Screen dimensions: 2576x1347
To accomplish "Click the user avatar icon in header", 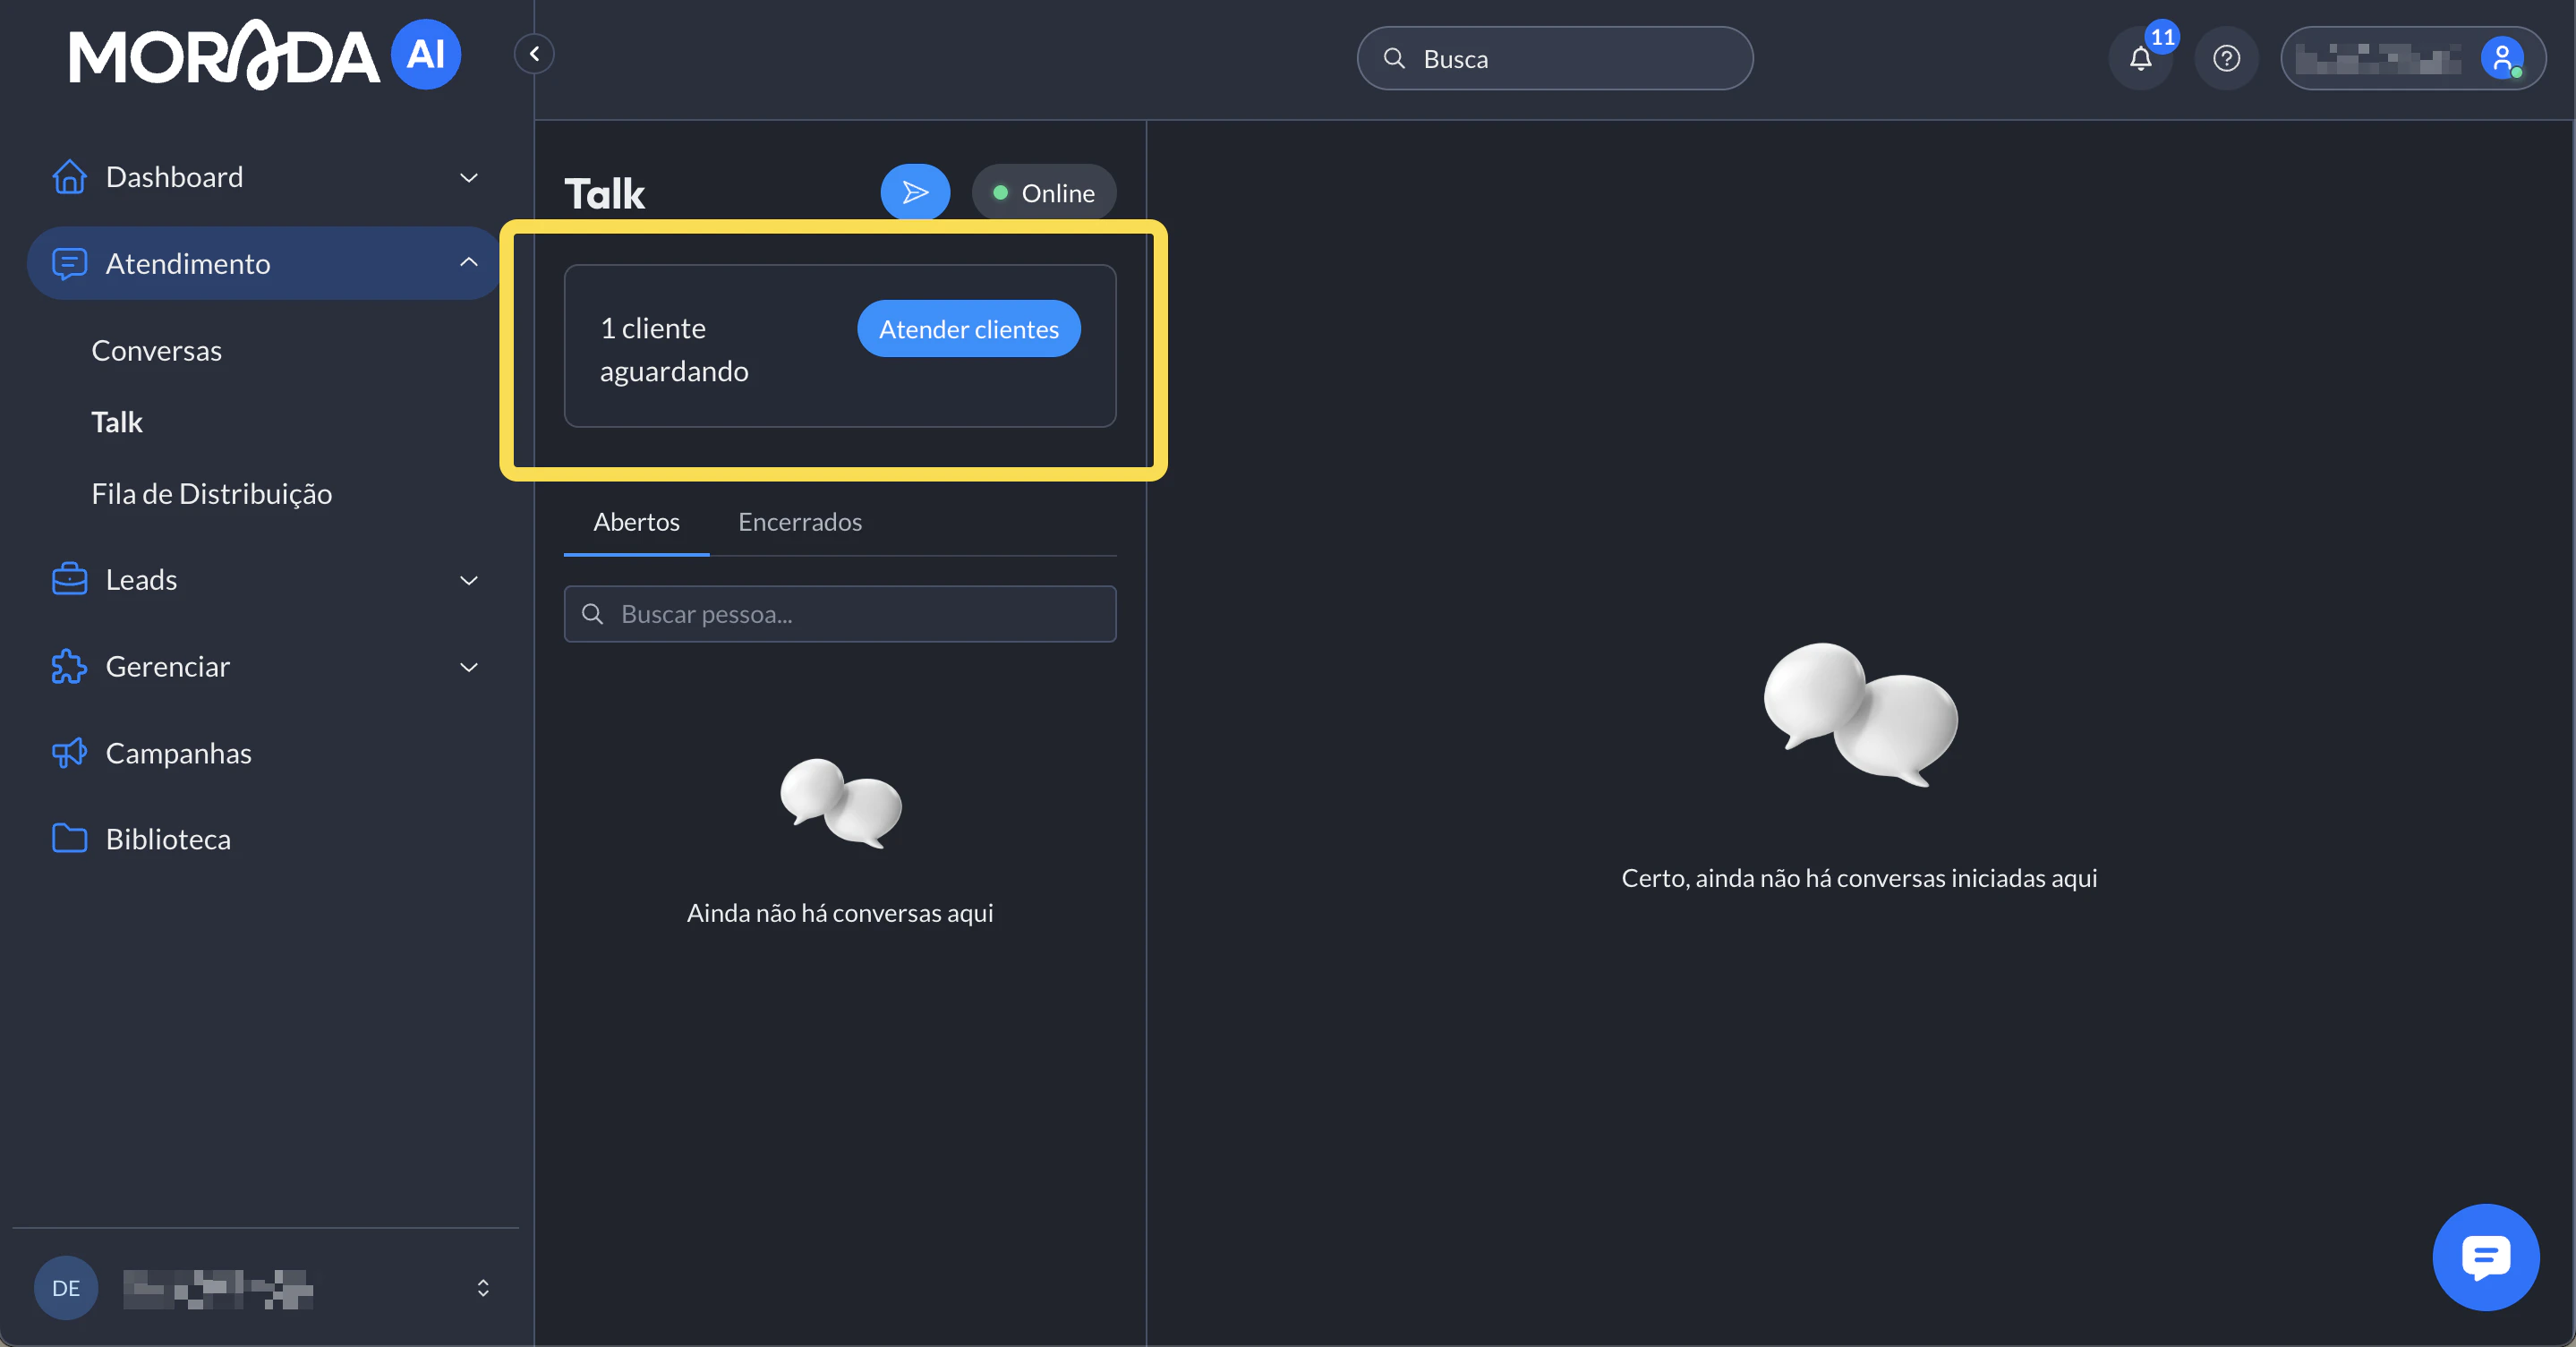I will tap(2501, 59).
